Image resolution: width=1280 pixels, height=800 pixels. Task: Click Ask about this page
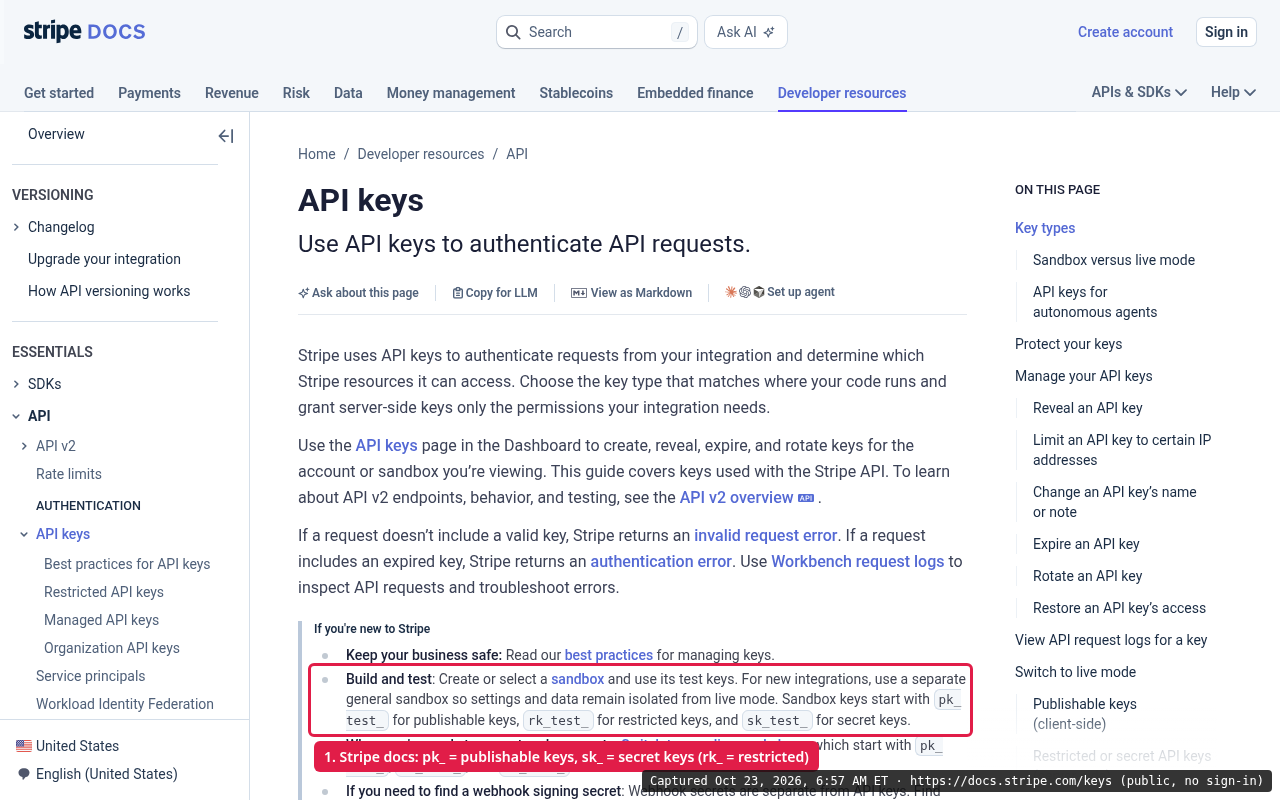(x=359, y=293)
